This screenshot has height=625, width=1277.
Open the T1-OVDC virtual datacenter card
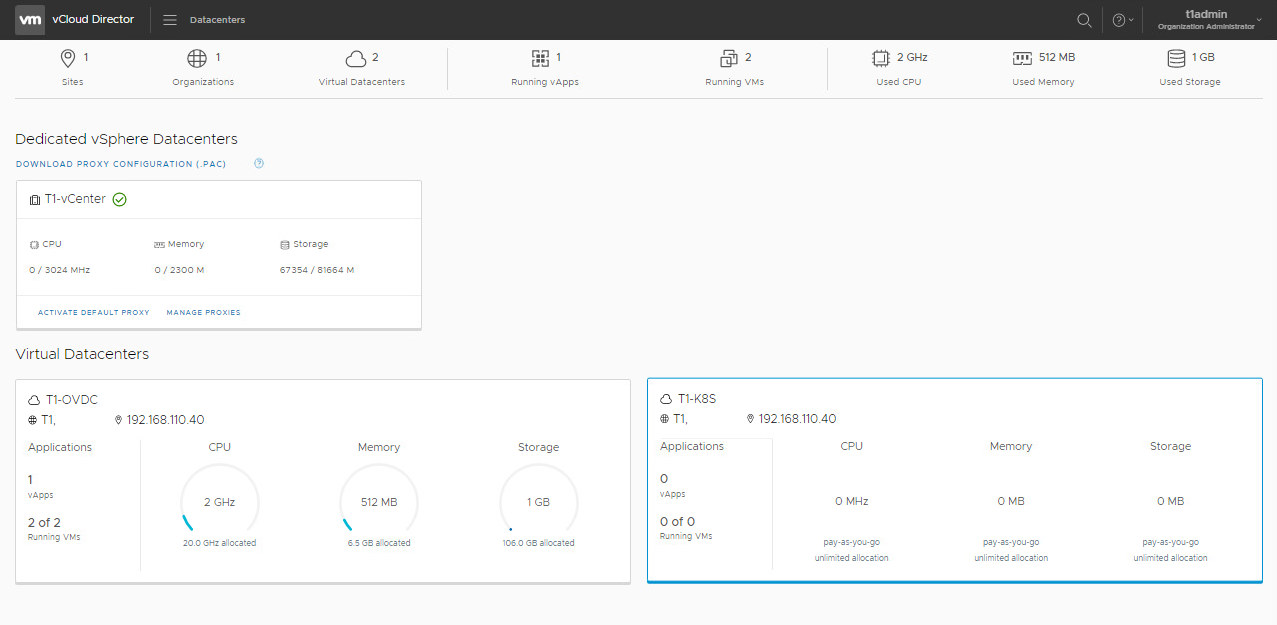click(72, 400)
